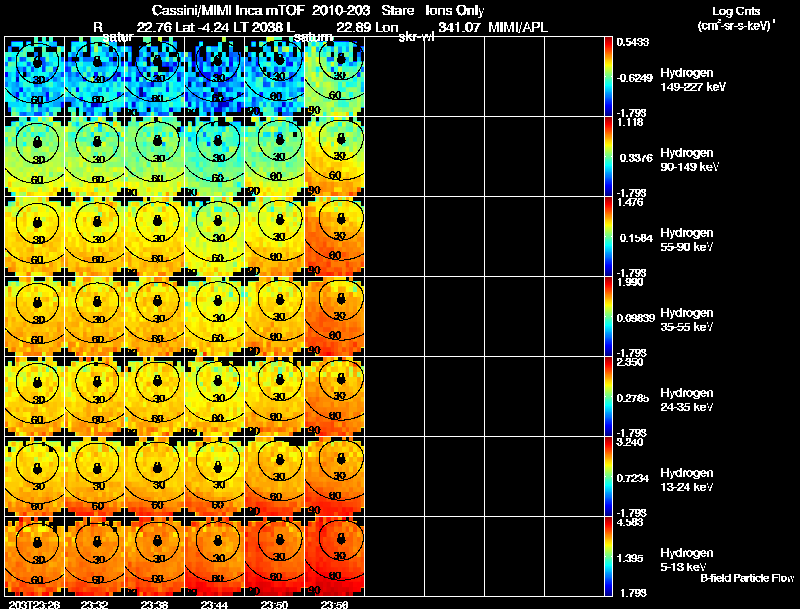Select the 149-227 keV image at 23:26
The width and height of the screenshot is (800, 609).
pos(35,77)
